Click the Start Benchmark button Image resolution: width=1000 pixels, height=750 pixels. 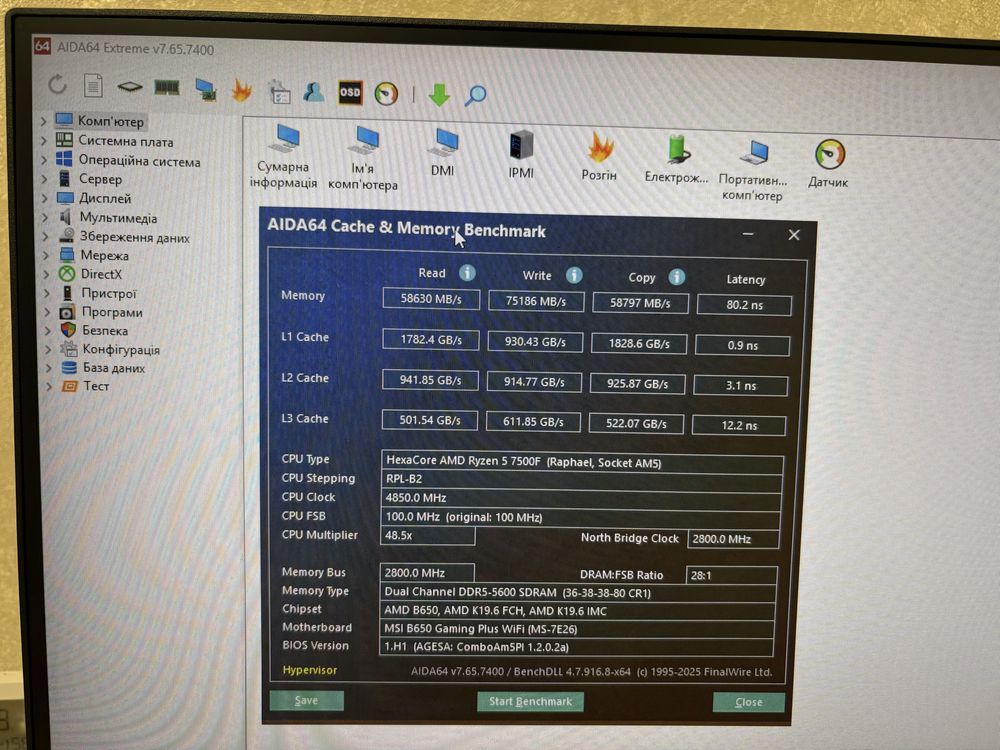click(530, 702)
